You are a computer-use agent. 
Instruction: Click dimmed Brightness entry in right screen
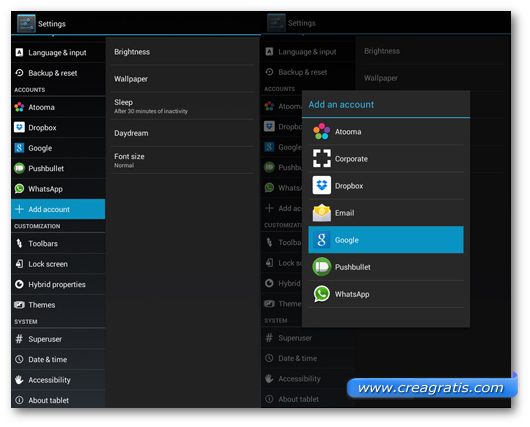[433, 51]
